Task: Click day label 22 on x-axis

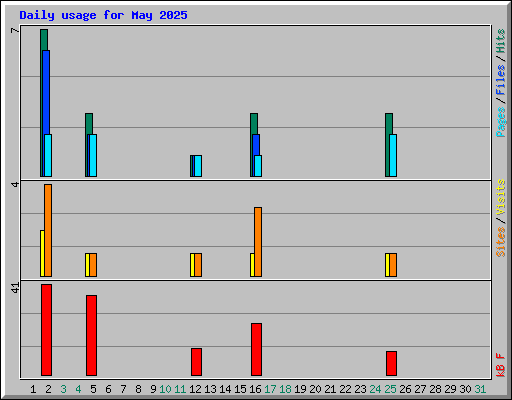Action: pos(345,389)
